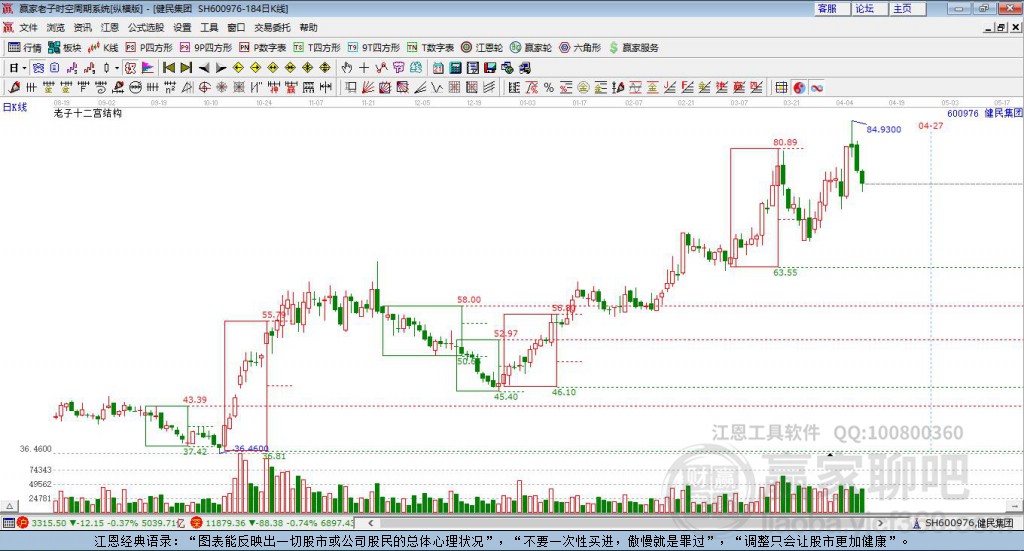The image size is (1024, 551).
Task: Open the 9T四方形 tool
Action: click(x=374, y=48)
